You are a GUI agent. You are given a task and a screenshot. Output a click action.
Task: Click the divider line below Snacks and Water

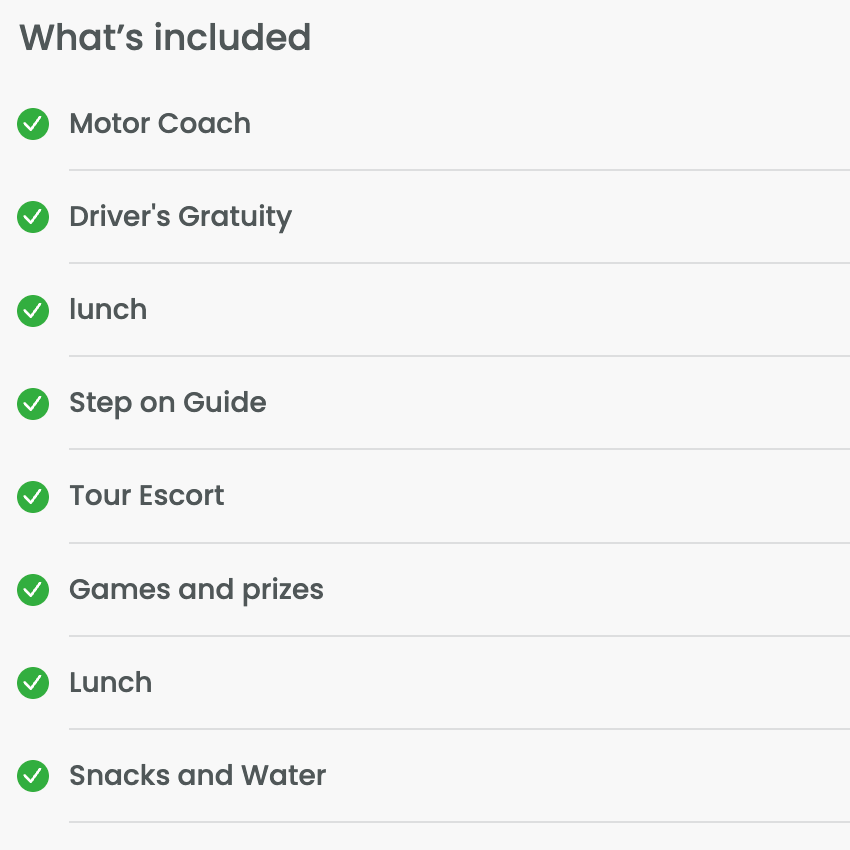[459, 822]
